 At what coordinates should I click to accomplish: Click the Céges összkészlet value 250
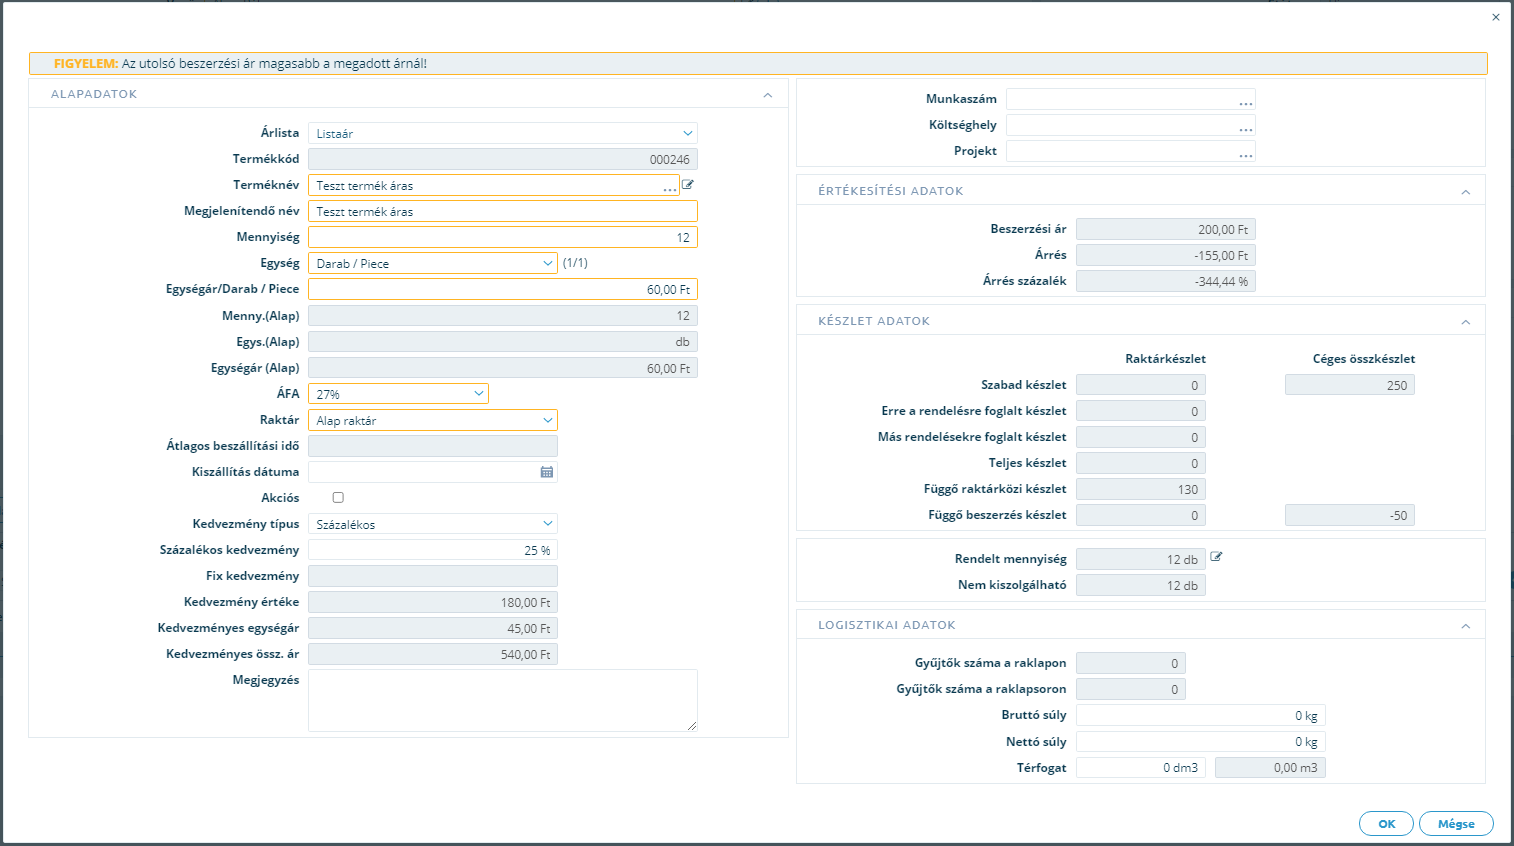1350,385
